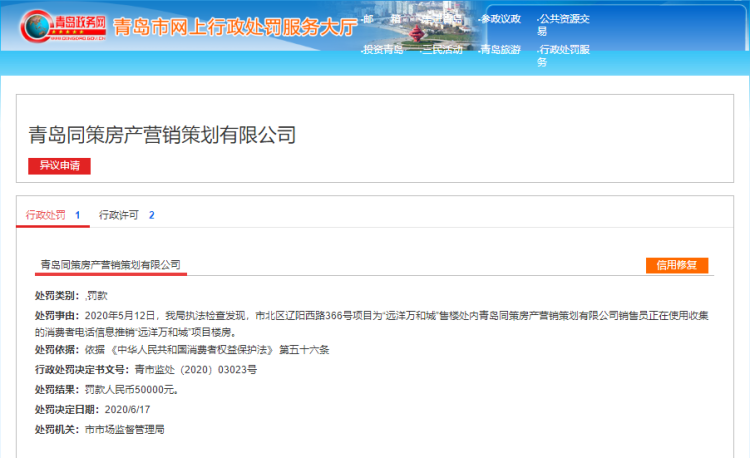Viewport: 750px width, 458px height.
Task: Open the 参政议政 link
Action: point(499,19)
